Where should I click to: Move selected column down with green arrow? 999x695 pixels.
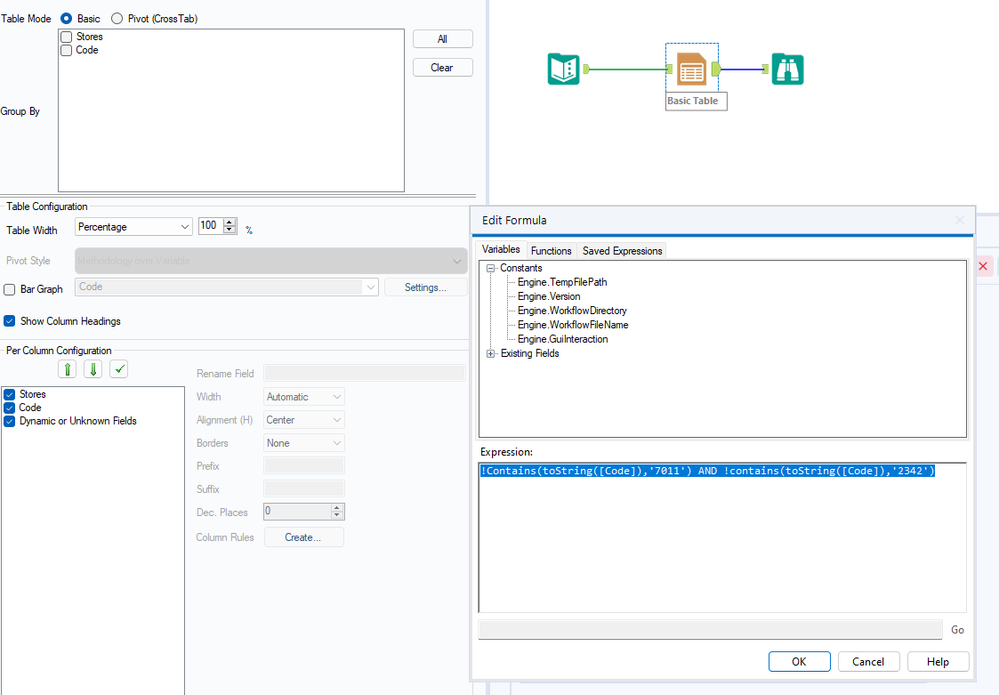[93, 369]
